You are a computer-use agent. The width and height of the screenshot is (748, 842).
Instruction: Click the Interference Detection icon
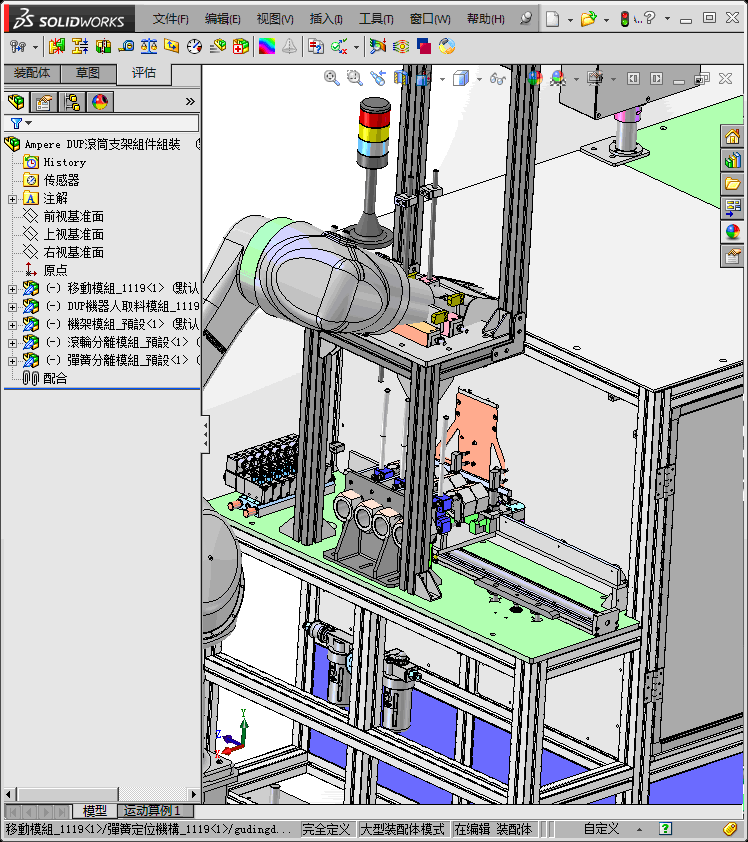click(56, 47)
